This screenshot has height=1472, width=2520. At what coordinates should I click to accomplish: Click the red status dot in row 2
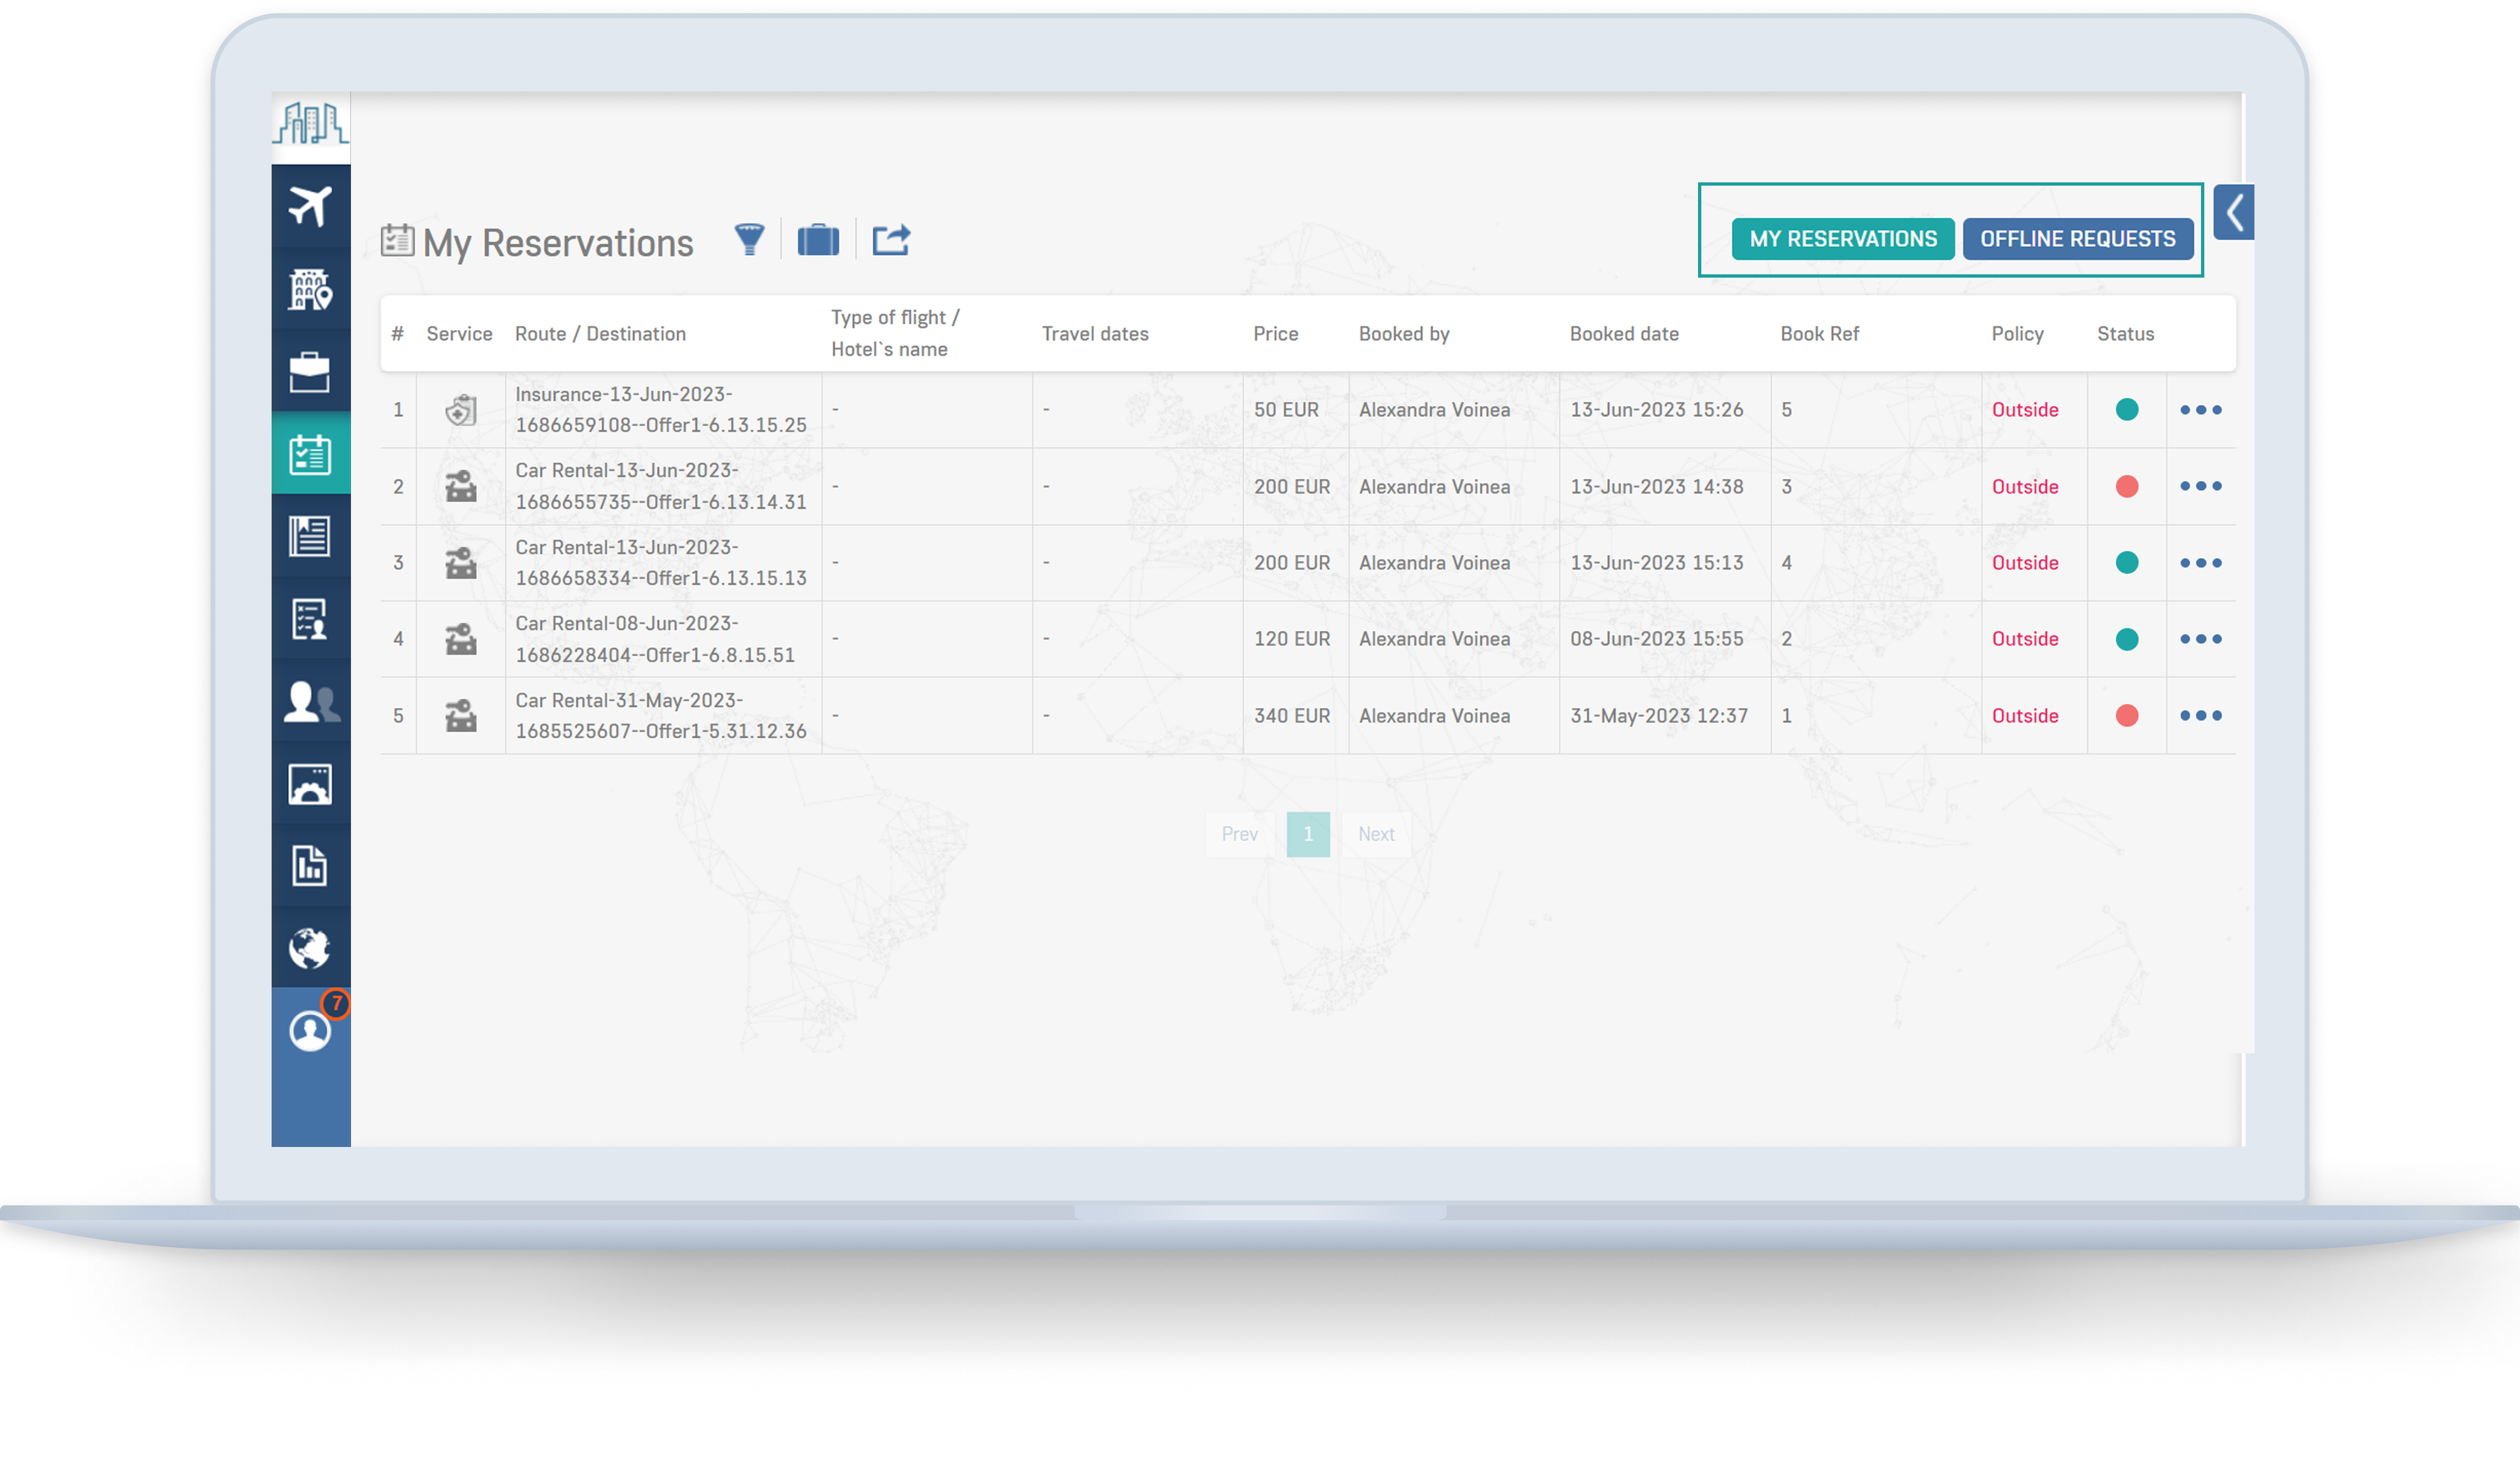click(2126, 487)
